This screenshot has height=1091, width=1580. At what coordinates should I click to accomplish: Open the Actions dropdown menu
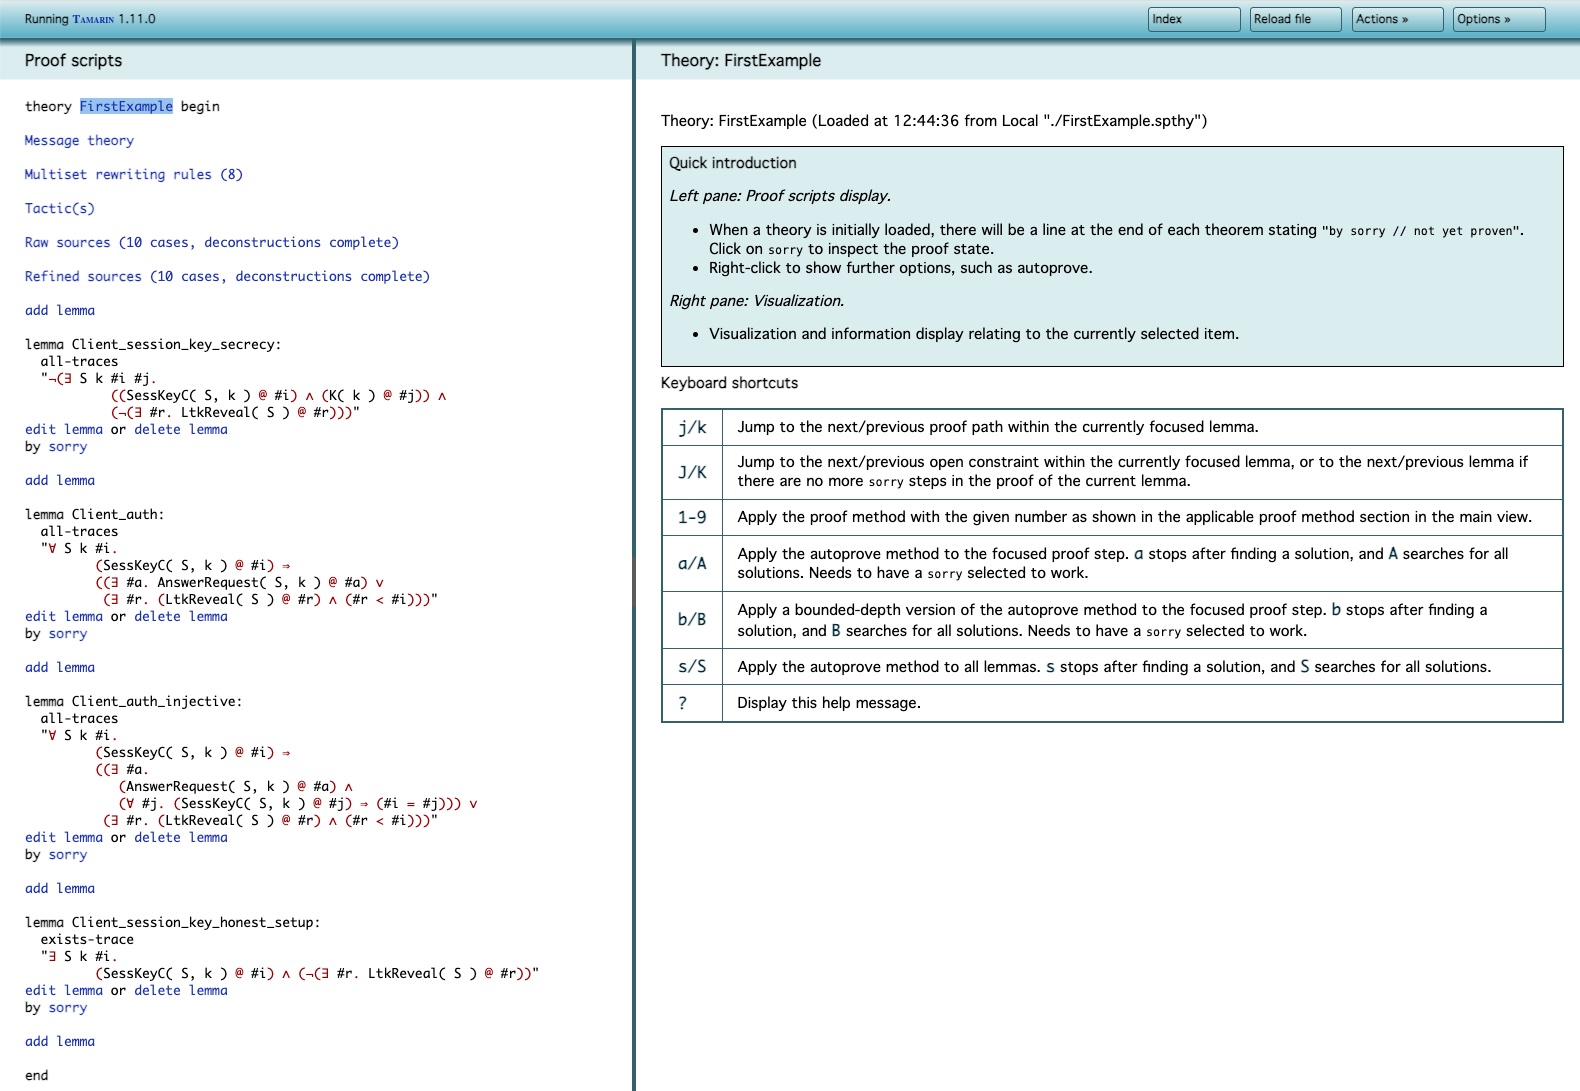tap(1396, 19)
